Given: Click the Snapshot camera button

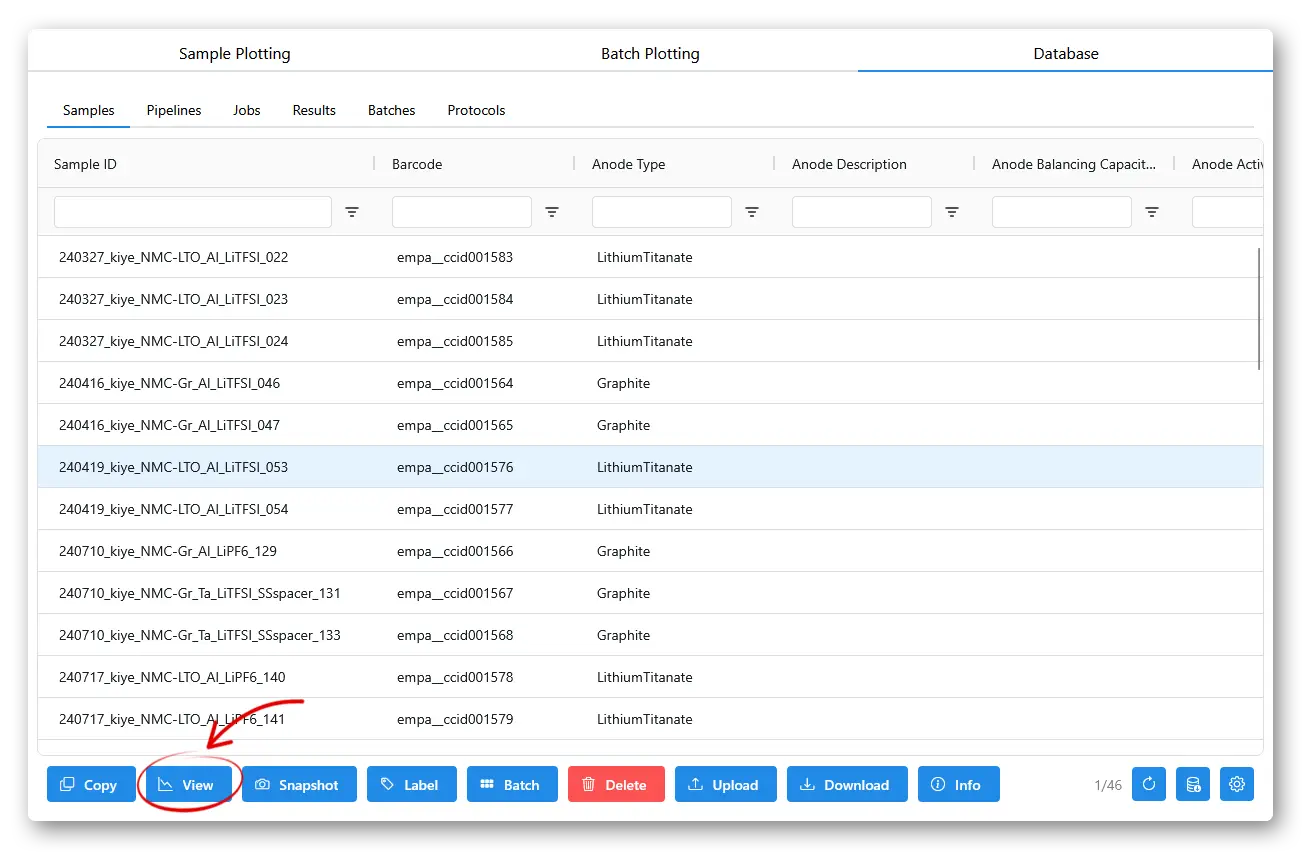Looking at the screenshot, I should (x=299, y=785).
